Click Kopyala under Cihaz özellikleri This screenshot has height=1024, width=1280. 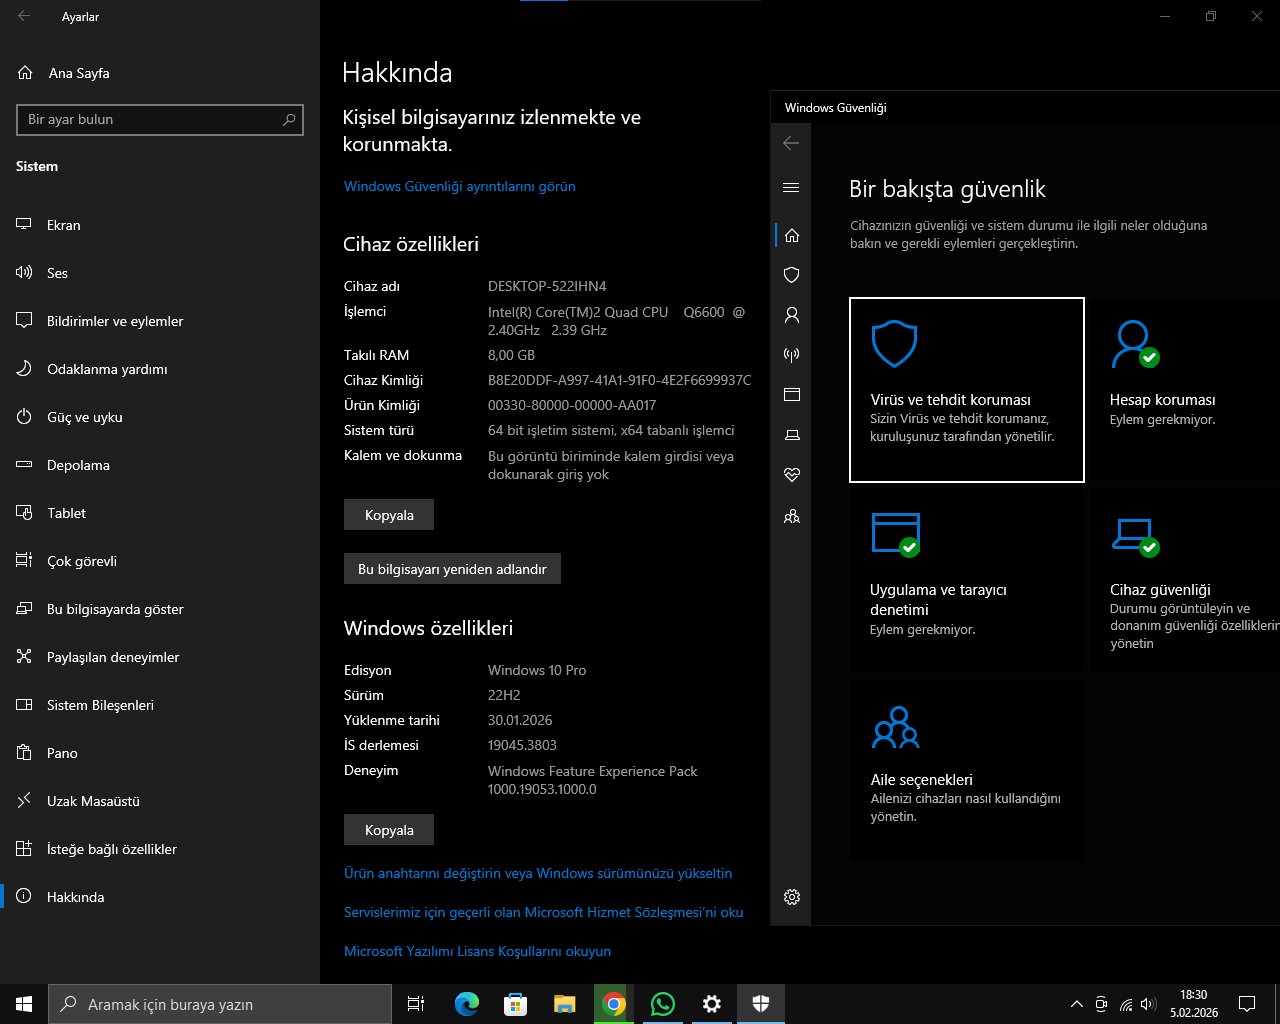[x=389, y=515]
